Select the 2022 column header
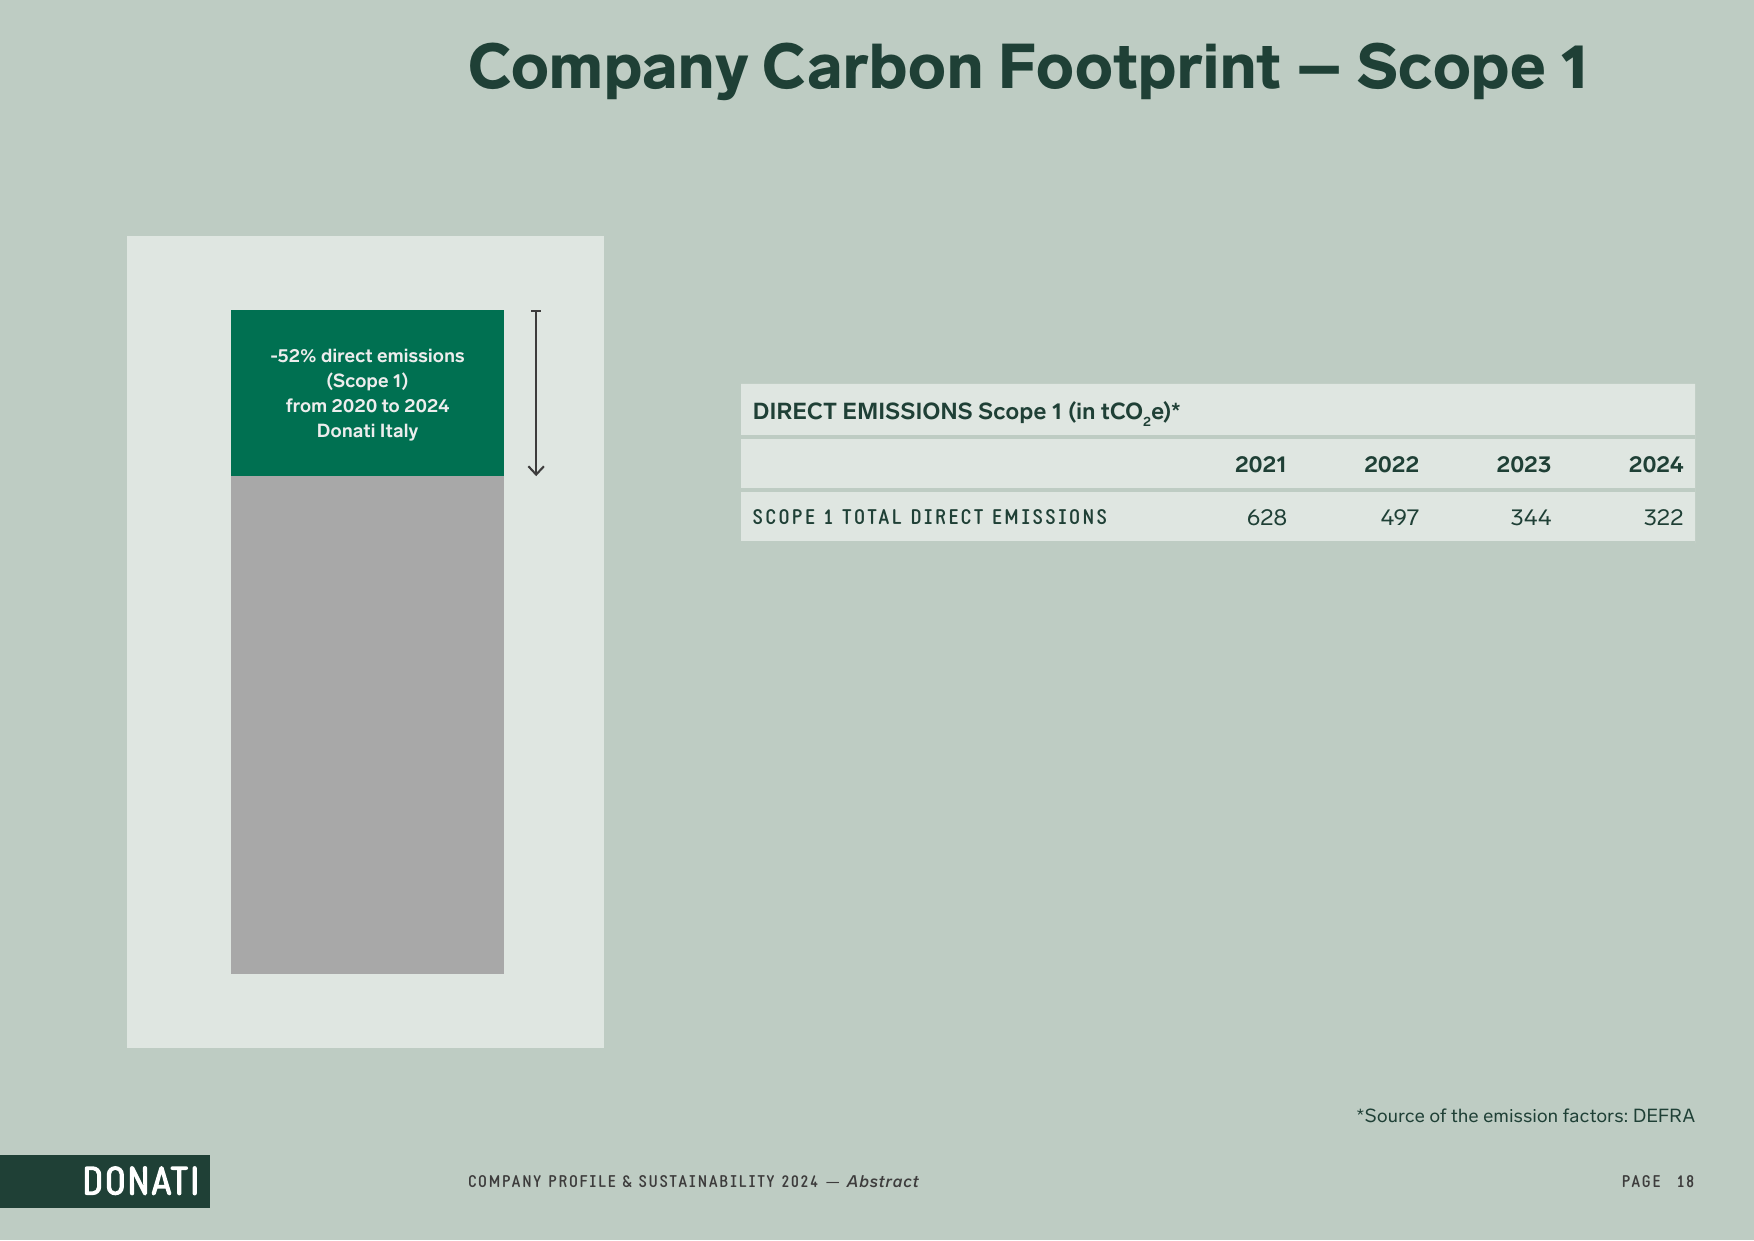Viewport: 1754px width, 1241px height. (1391, 464)
